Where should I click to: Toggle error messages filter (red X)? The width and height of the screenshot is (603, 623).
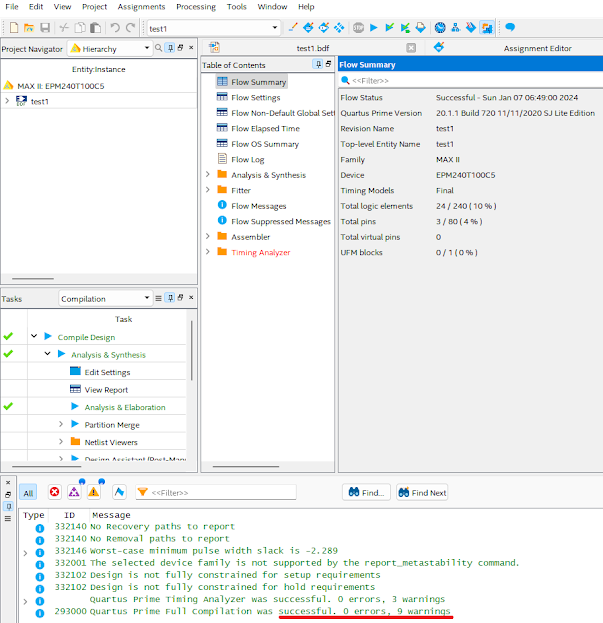click(54, 492)
